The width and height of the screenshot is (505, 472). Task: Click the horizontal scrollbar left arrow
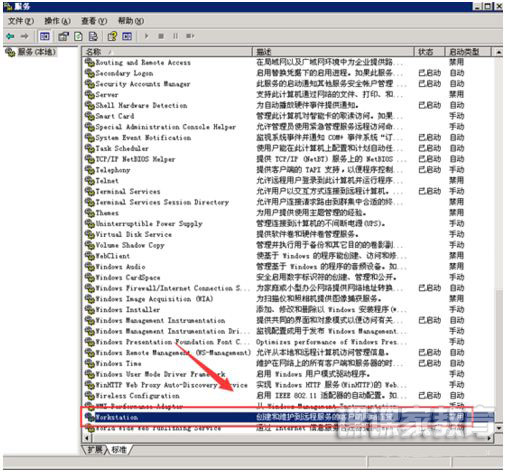87,438
